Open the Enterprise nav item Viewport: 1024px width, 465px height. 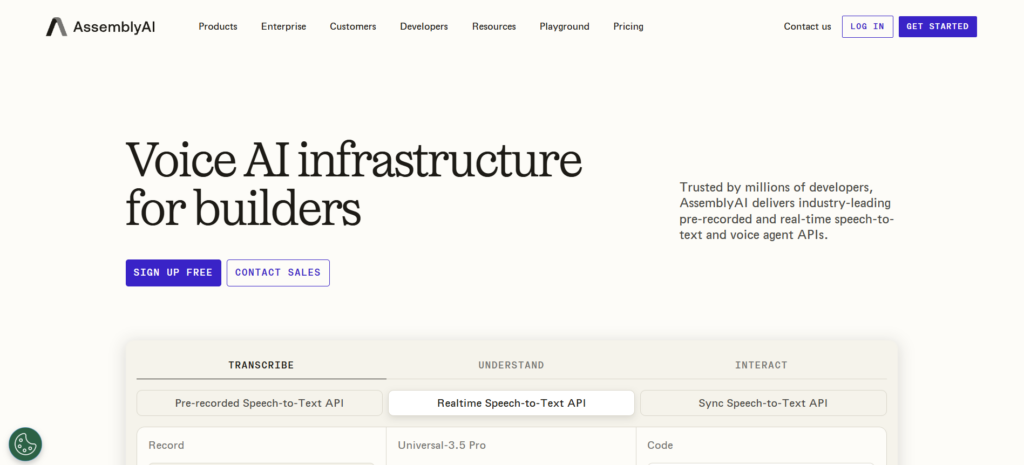pos(283,27)
